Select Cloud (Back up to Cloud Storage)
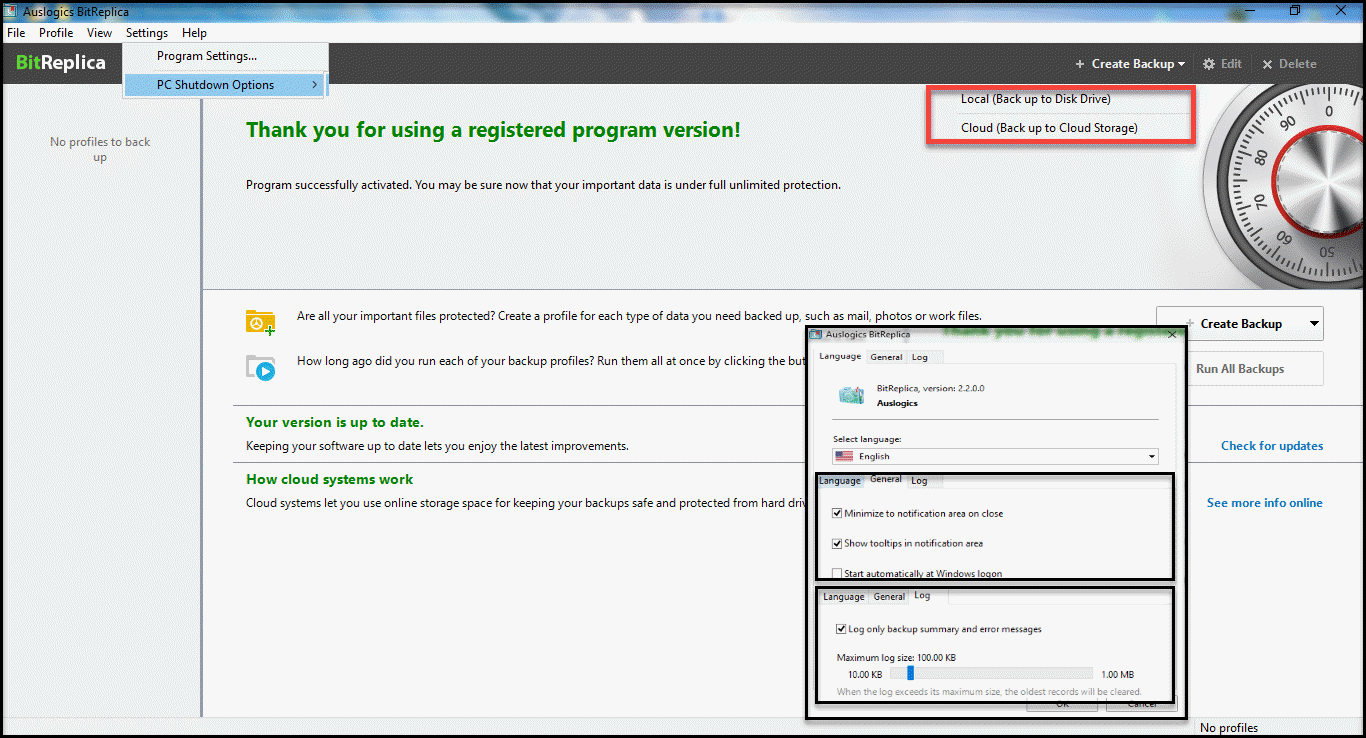1366x738 pixels. (x=1049, y=128)
